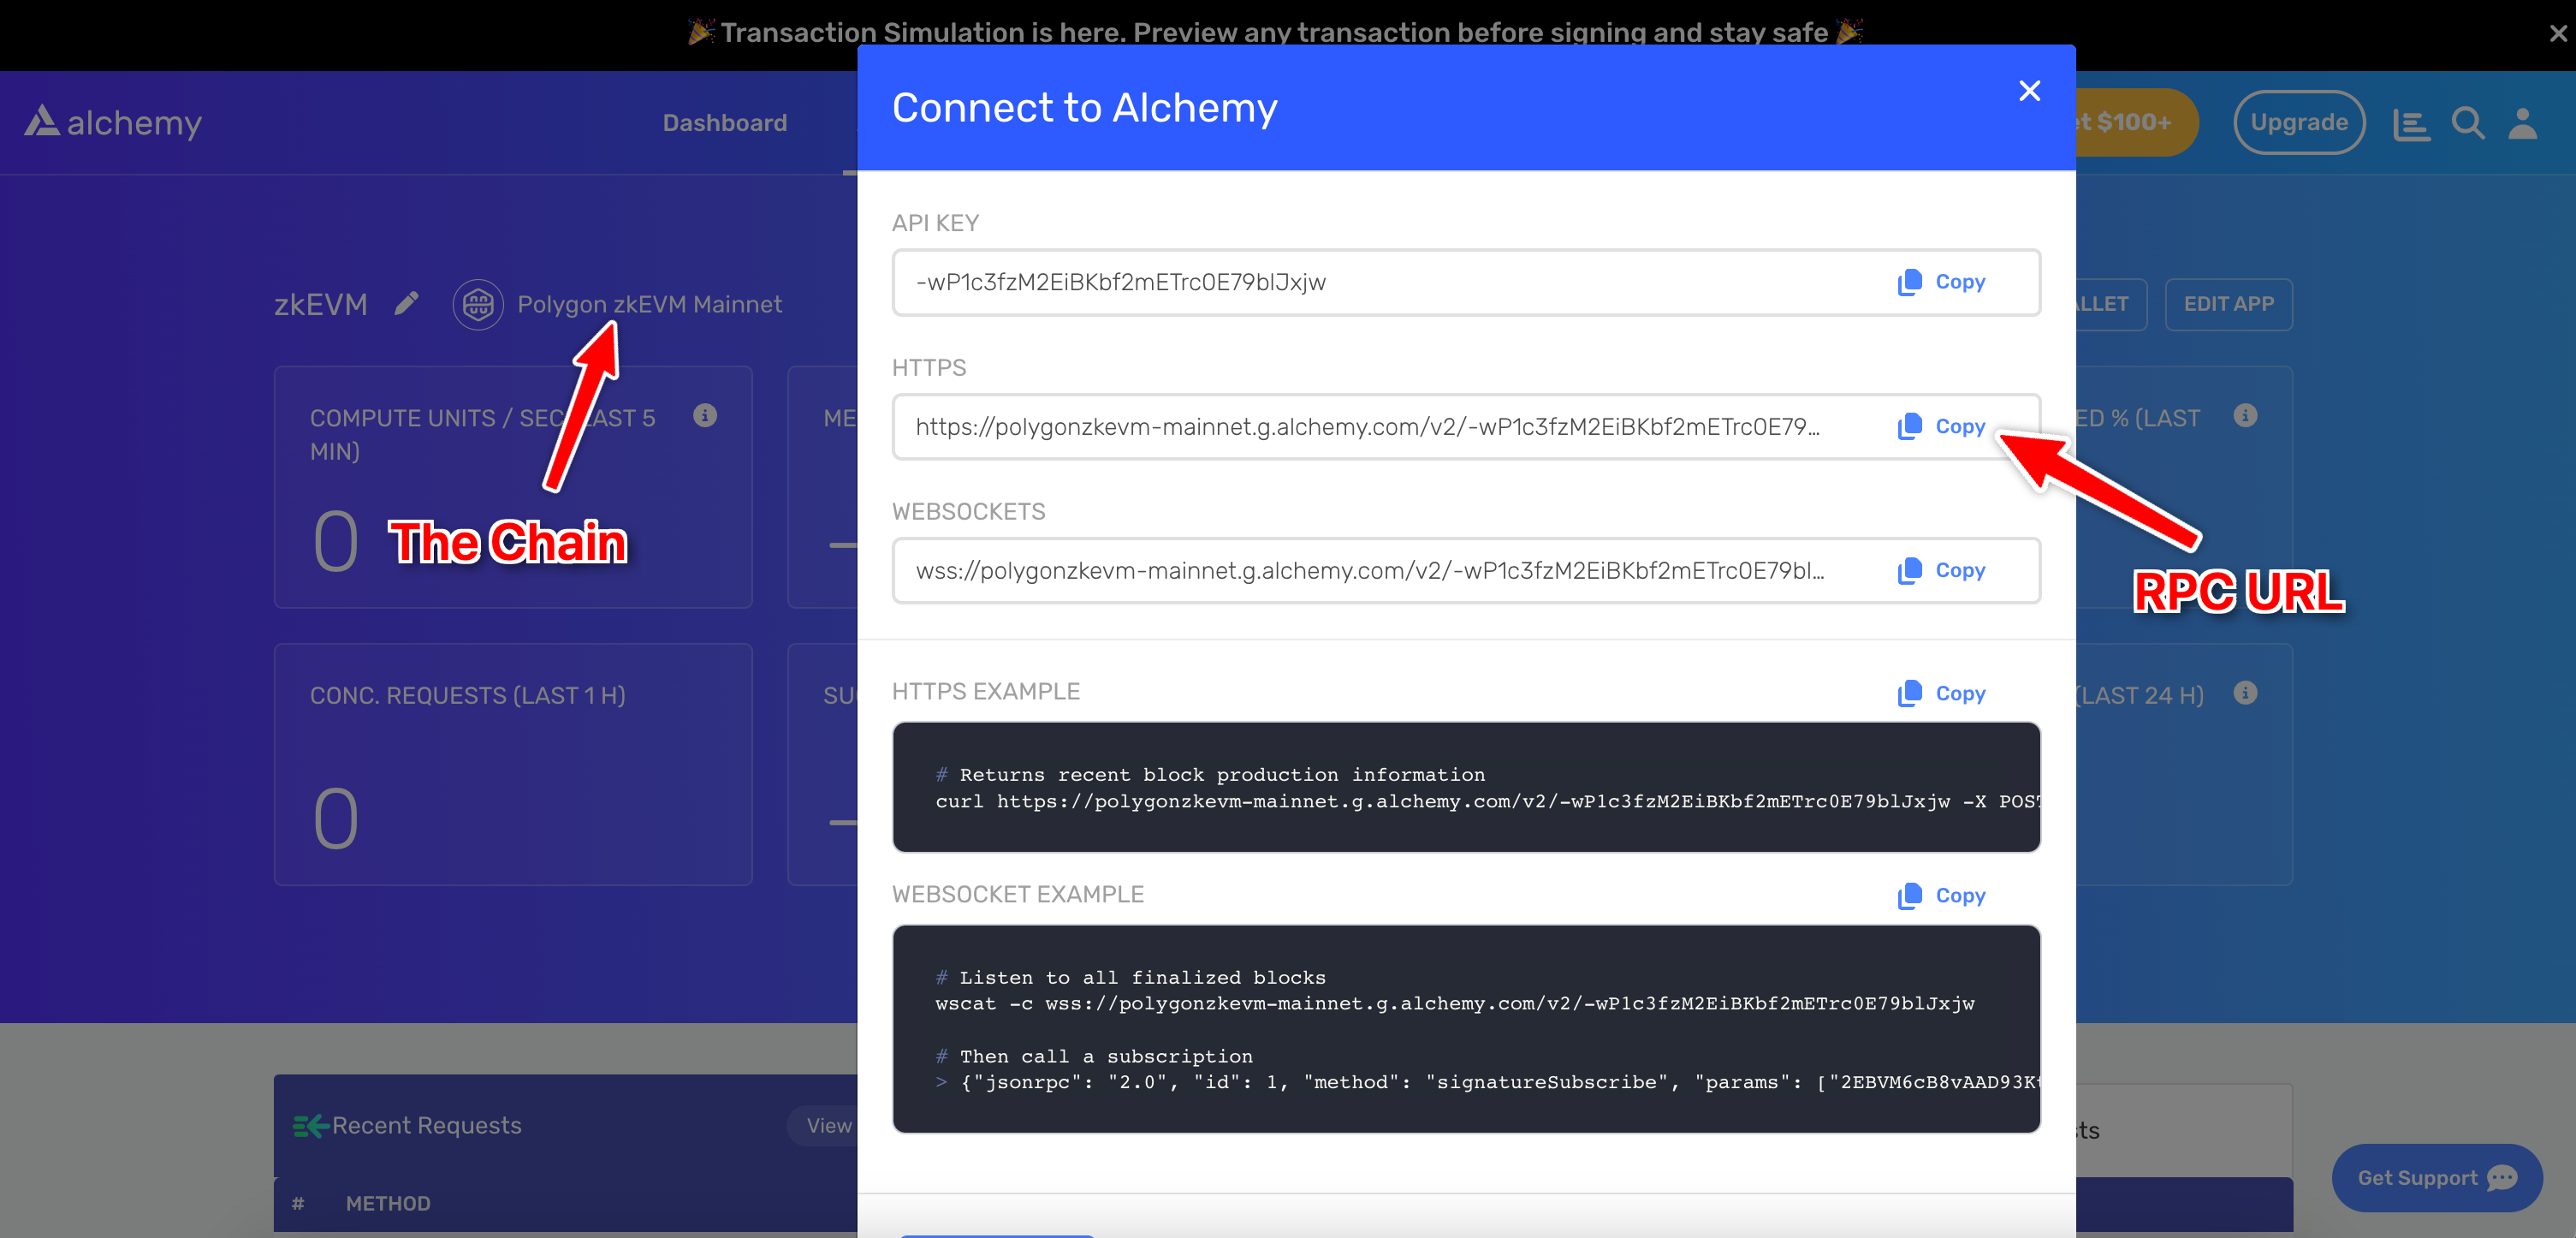Viewport: 2576px width, 1238px height.
Task: Copy the API KEY value
Action: pos(1942,282)
